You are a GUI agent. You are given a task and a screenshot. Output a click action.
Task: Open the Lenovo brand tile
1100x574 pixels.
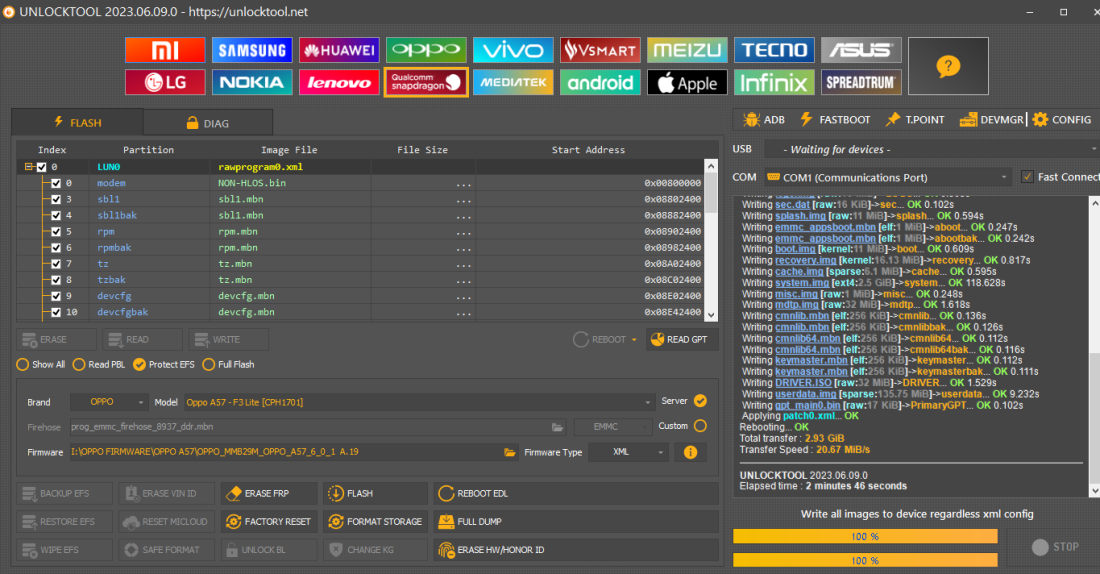pyautogui.click(x=339, y=82)
